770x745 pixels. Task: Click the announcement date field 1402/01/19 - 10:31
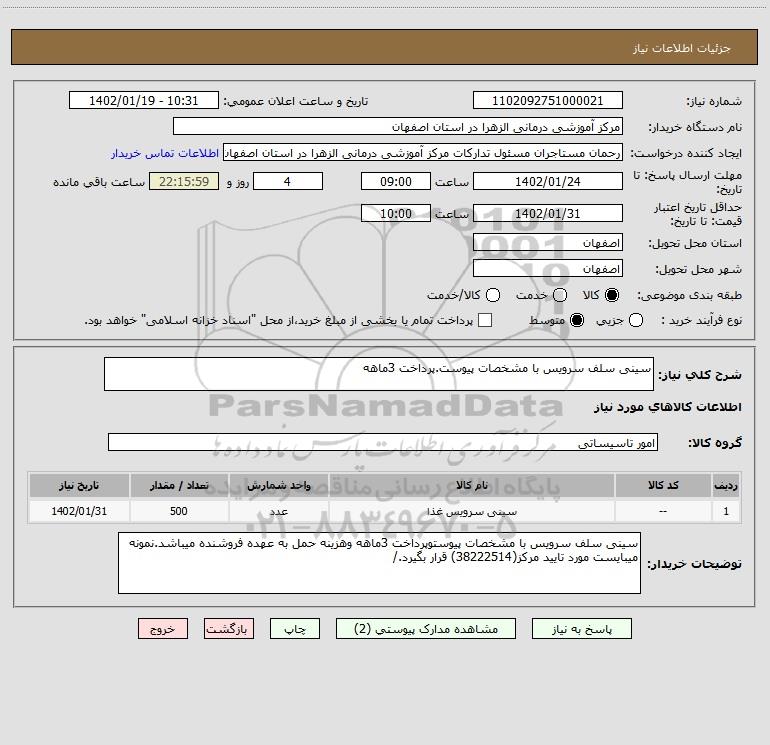[143, 100]
